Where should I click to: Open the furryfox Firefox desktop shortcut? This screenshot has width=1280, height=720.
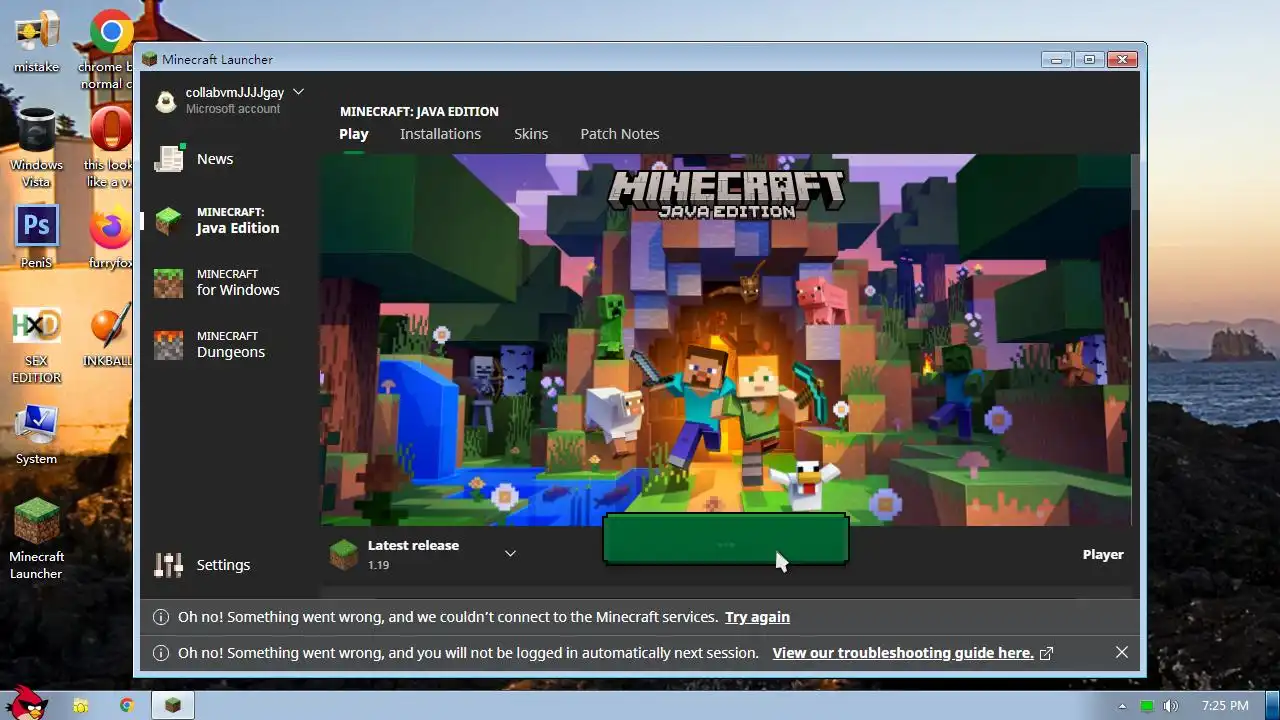(x=110, y=238)
